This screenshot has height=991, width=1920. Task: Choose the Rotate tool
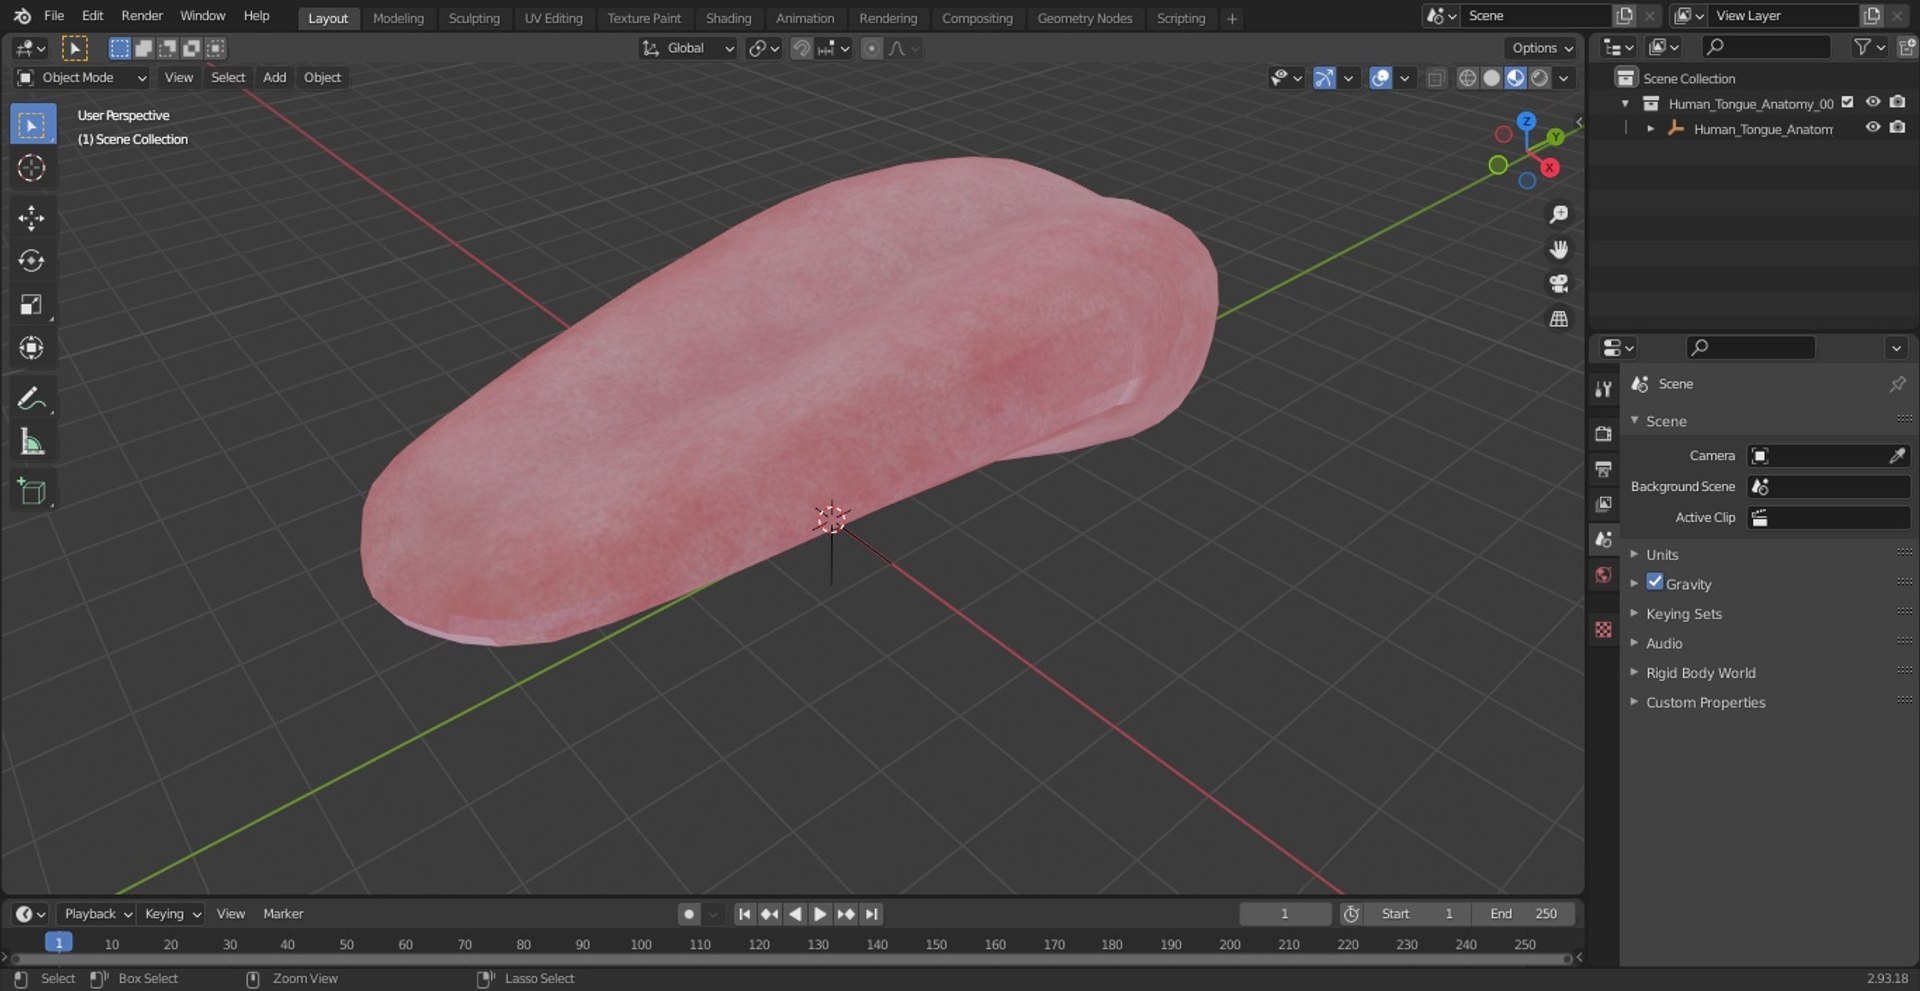click(x=32, y=261)
